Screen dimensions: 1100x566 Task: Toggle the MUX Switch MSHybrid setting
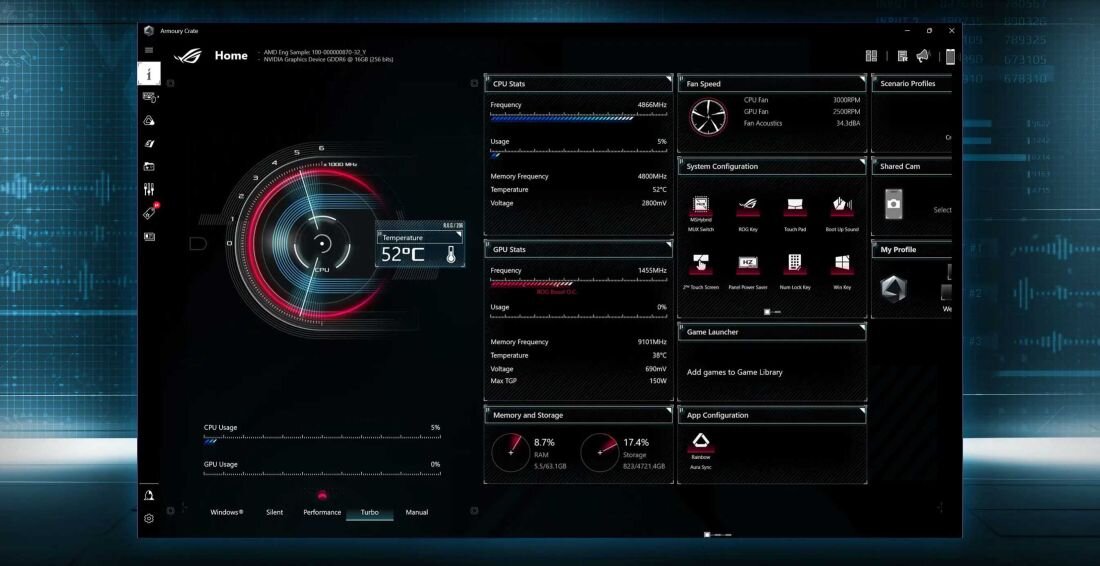(x=701, y=207)
